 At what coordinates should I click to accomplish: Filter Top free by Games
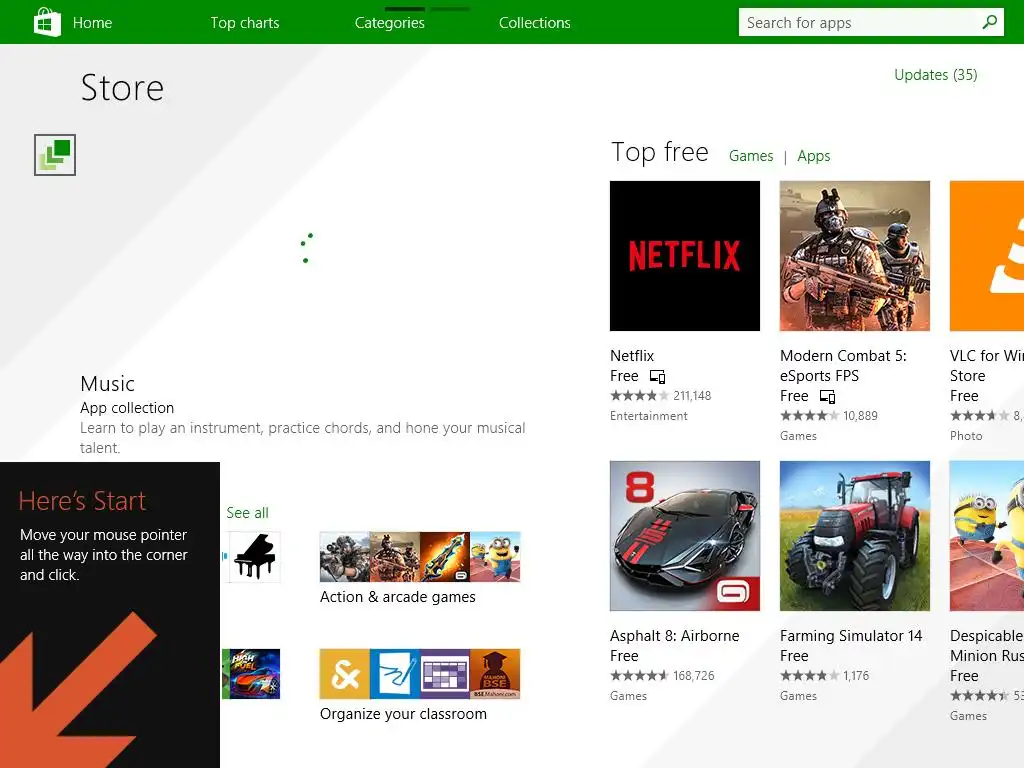751,156
